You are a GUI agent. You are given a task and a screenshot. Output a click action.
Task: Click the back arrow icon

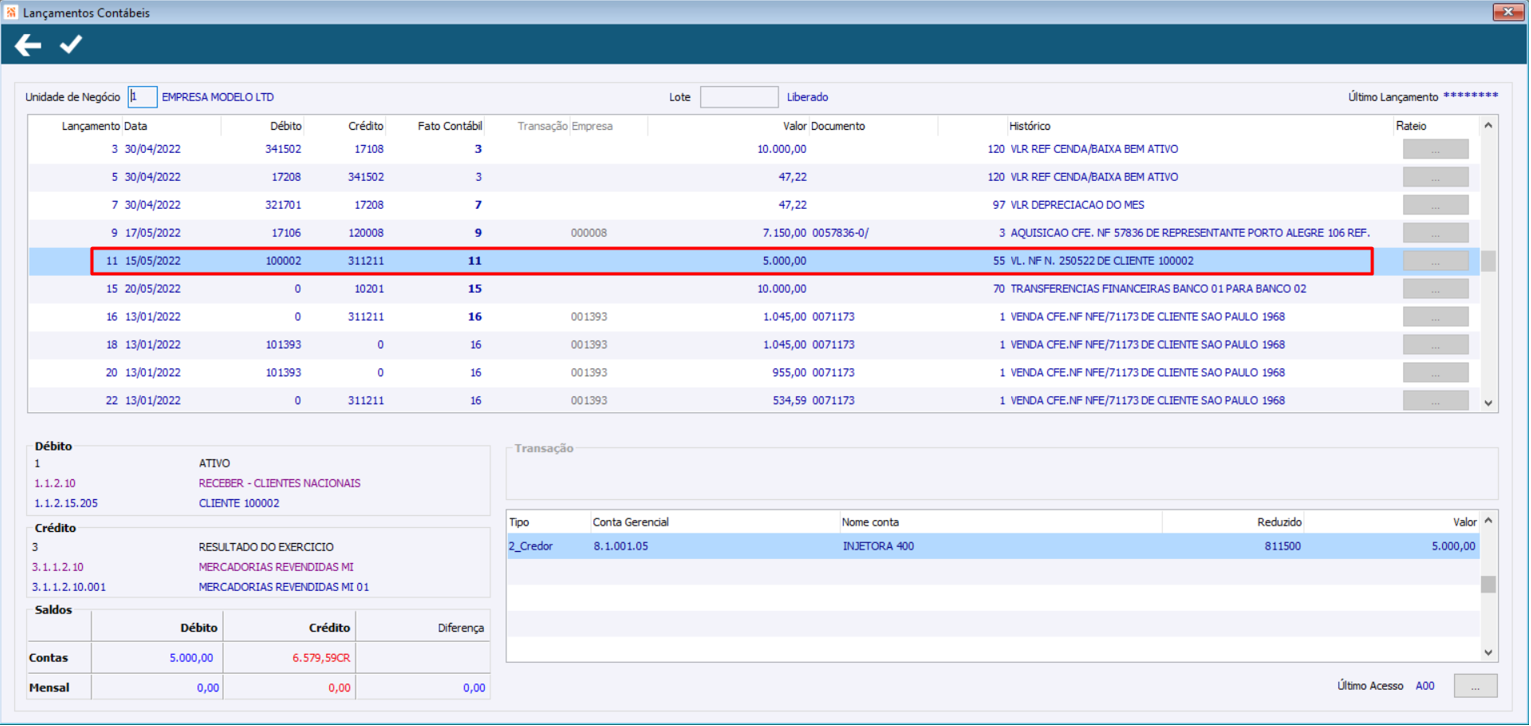click(28, 45)
